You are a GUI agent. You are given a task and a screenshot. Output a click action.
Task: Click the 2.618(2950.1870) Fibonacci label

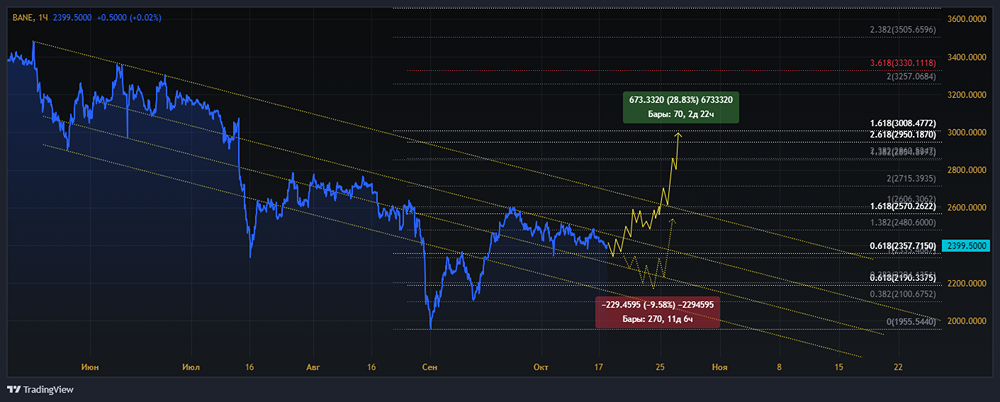pos(903,135)
